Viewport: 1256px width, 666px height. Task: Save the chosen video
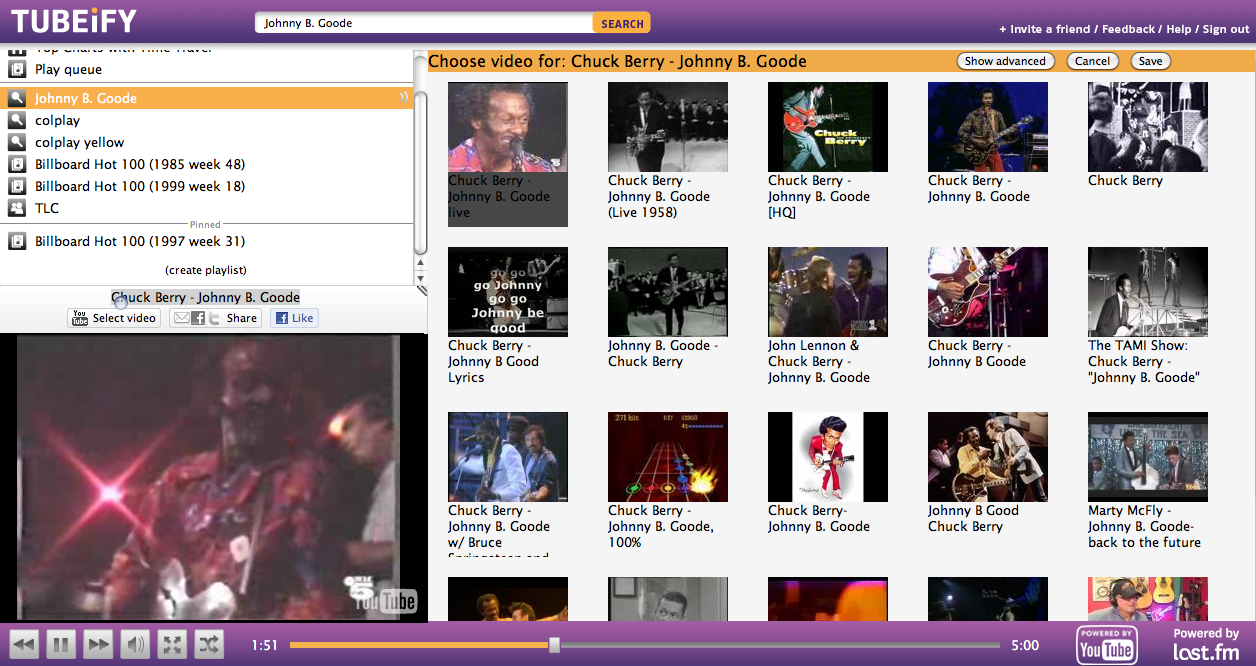pyautogui.click(x=1150, y=61)
